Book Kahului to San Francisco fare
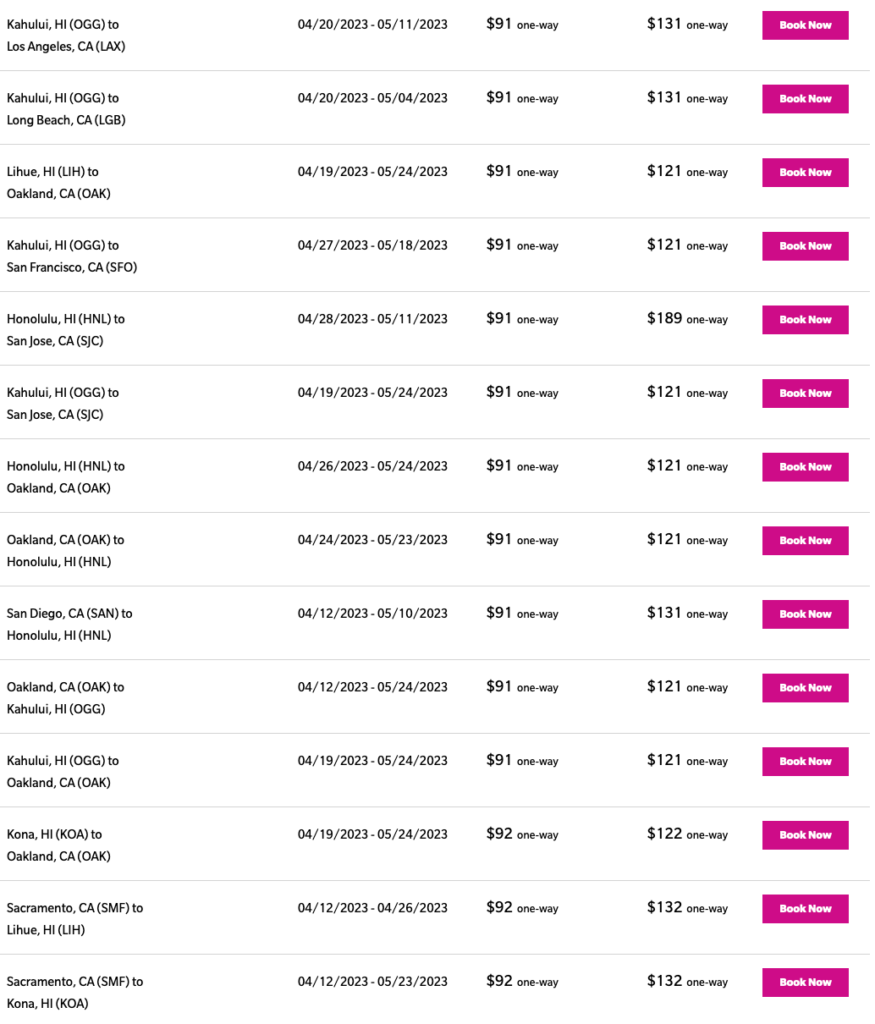875x1024 pixels. pyautogui.click(x=805, y=246)
